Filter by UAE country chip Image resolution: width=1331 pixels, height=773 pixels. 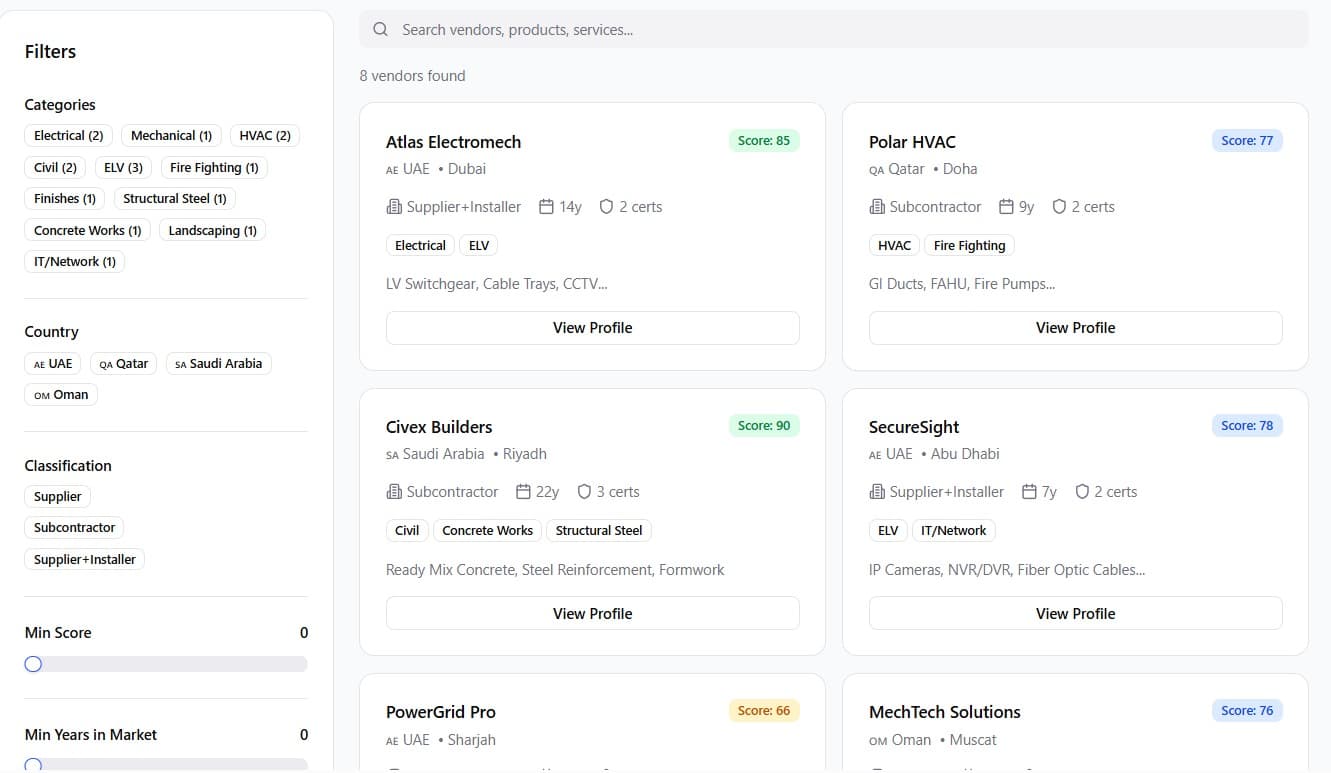point(53,364)
